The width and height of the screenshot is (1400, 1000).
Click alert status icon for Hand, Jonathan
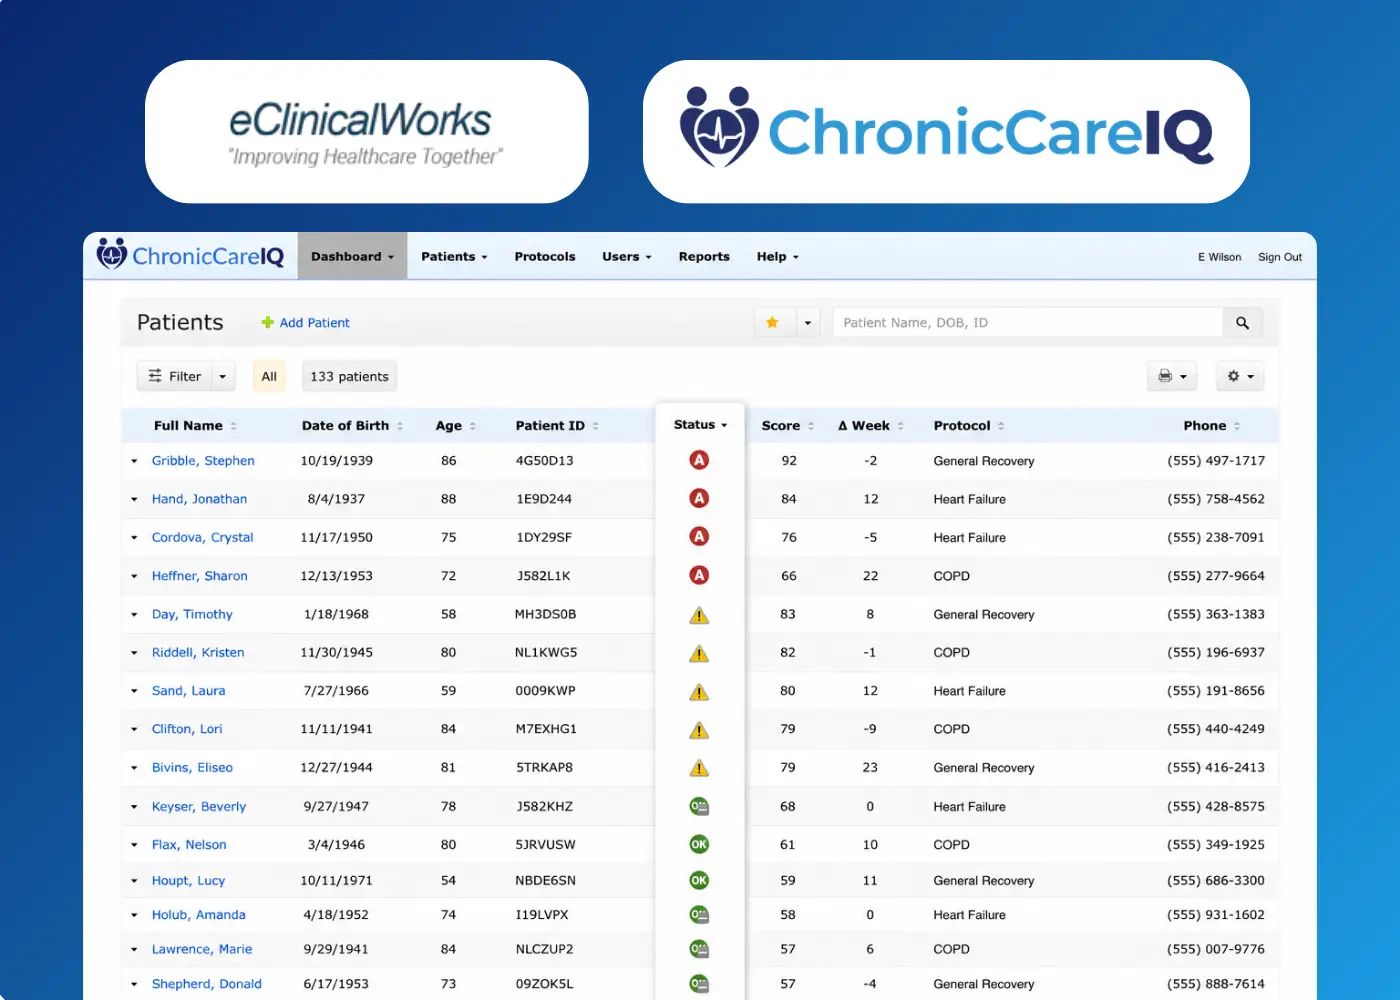699,498
